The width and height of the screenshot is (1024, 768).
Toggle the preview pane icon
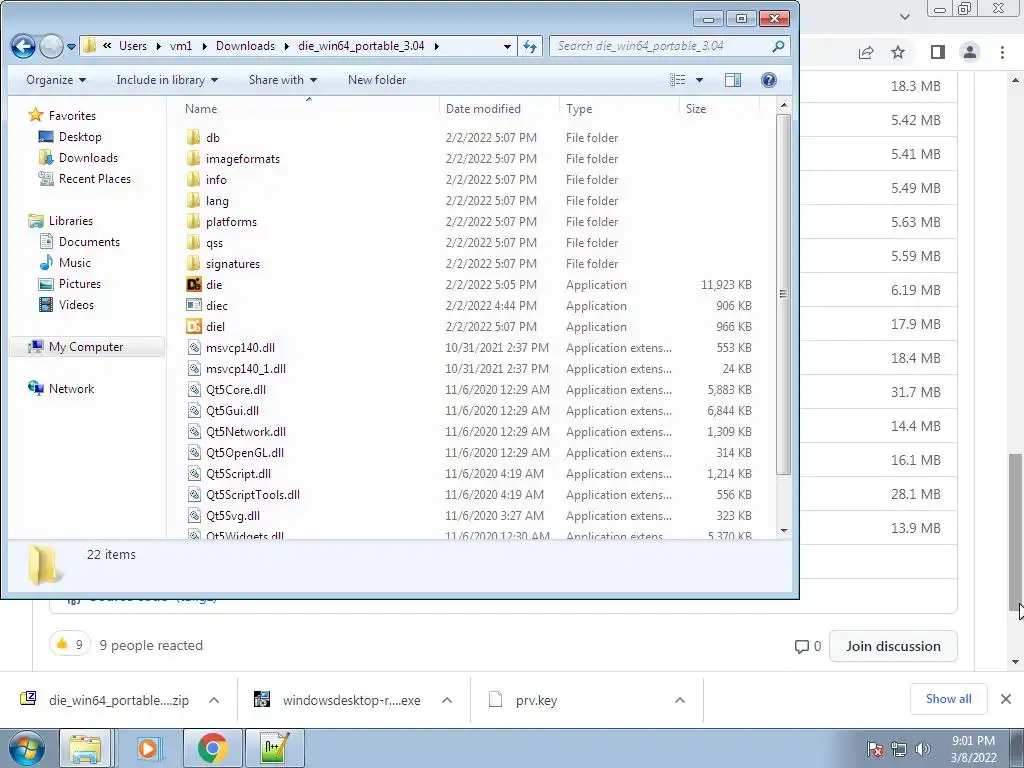(733, 80)
